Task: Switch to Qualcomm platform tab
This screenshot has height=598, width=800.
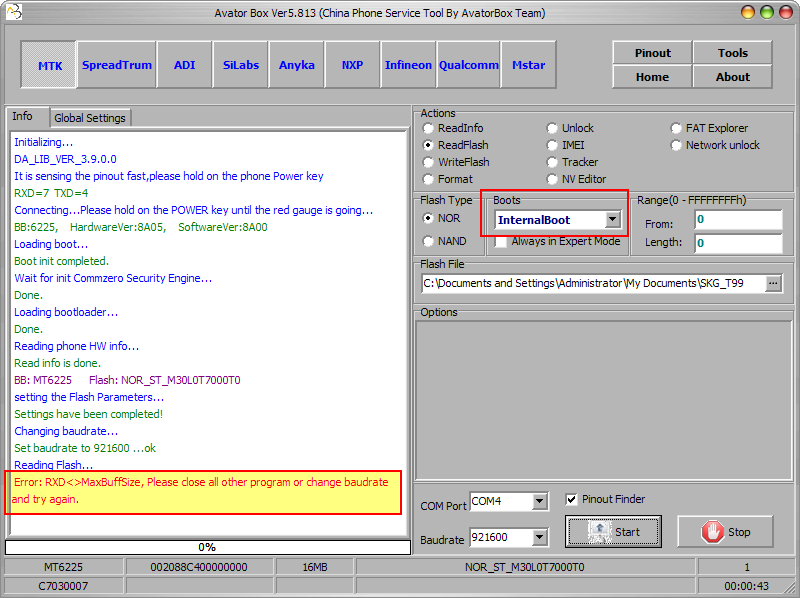Action: pyautogui.click(x=468, y=65)
